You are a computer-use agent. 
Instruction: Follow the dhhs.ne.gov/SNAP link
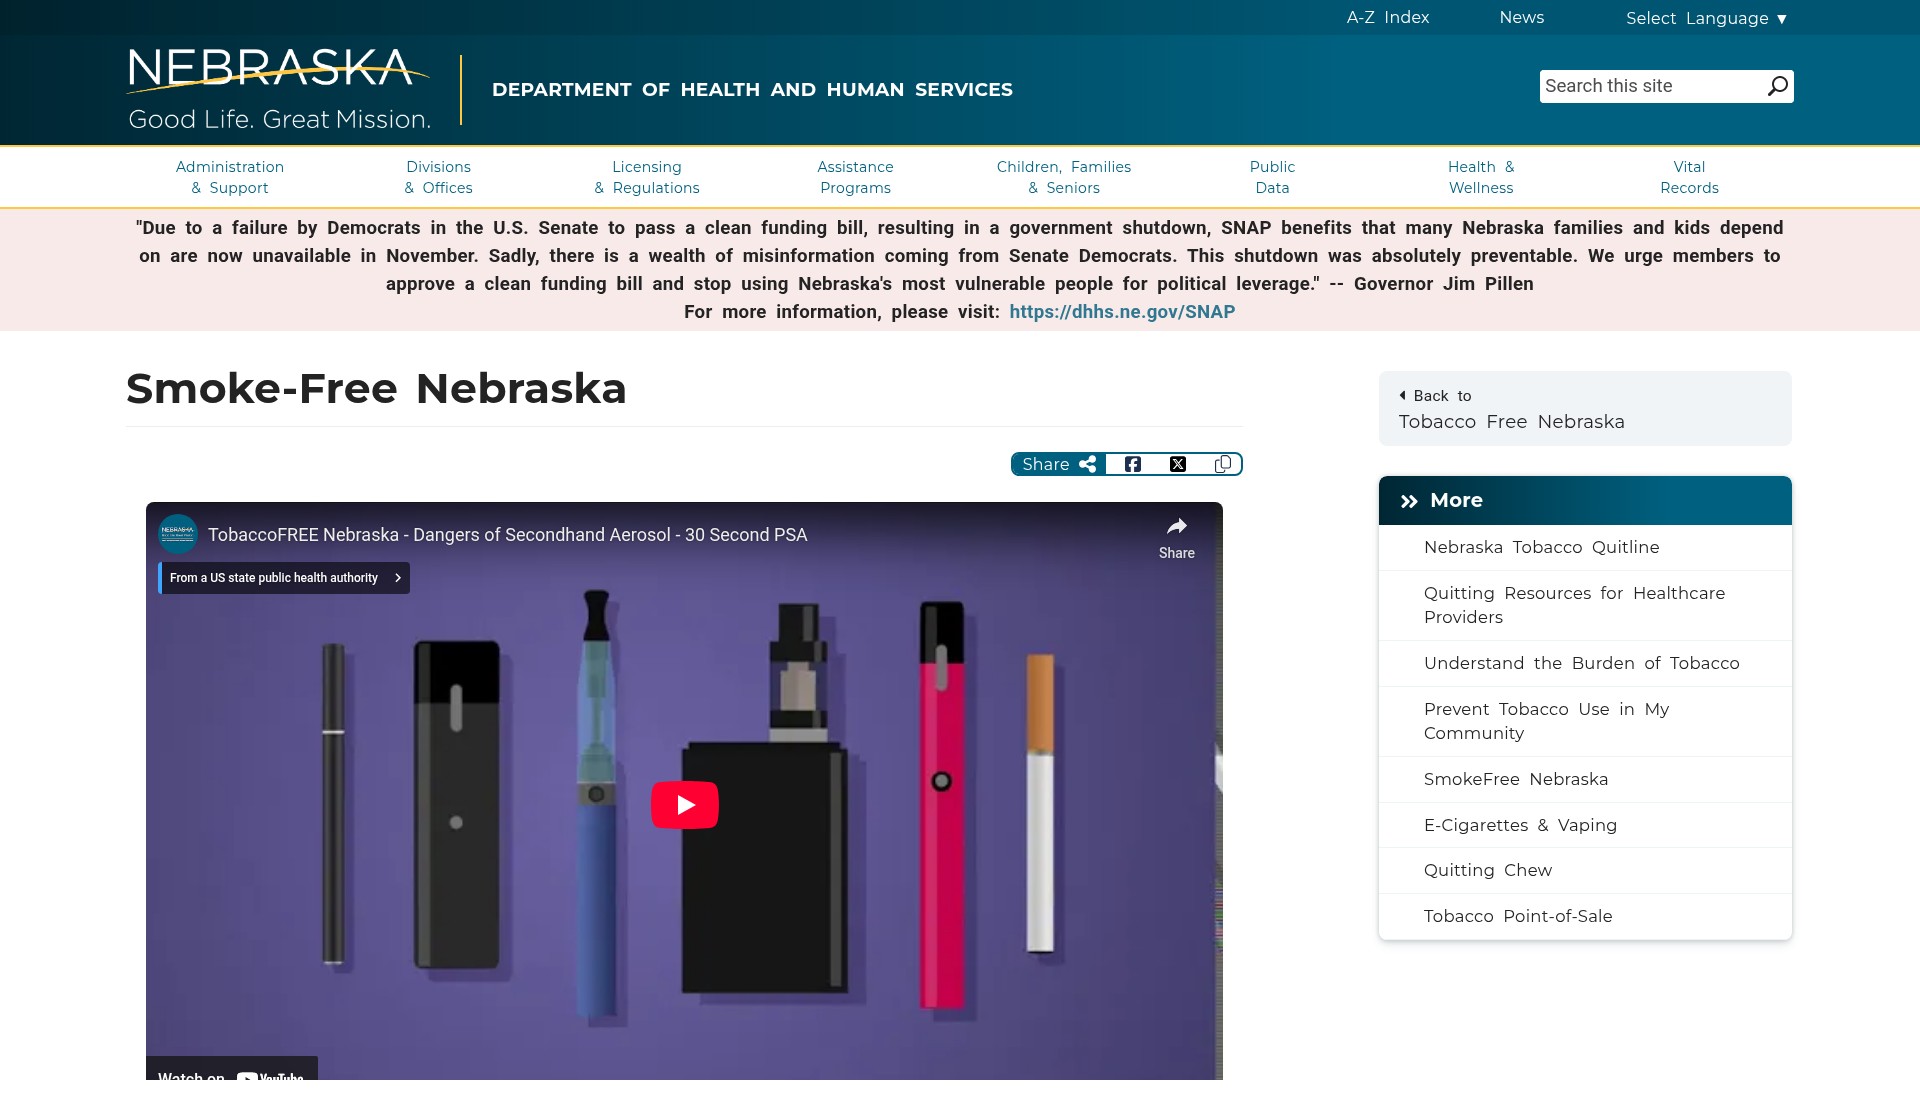click(1122, 312)
